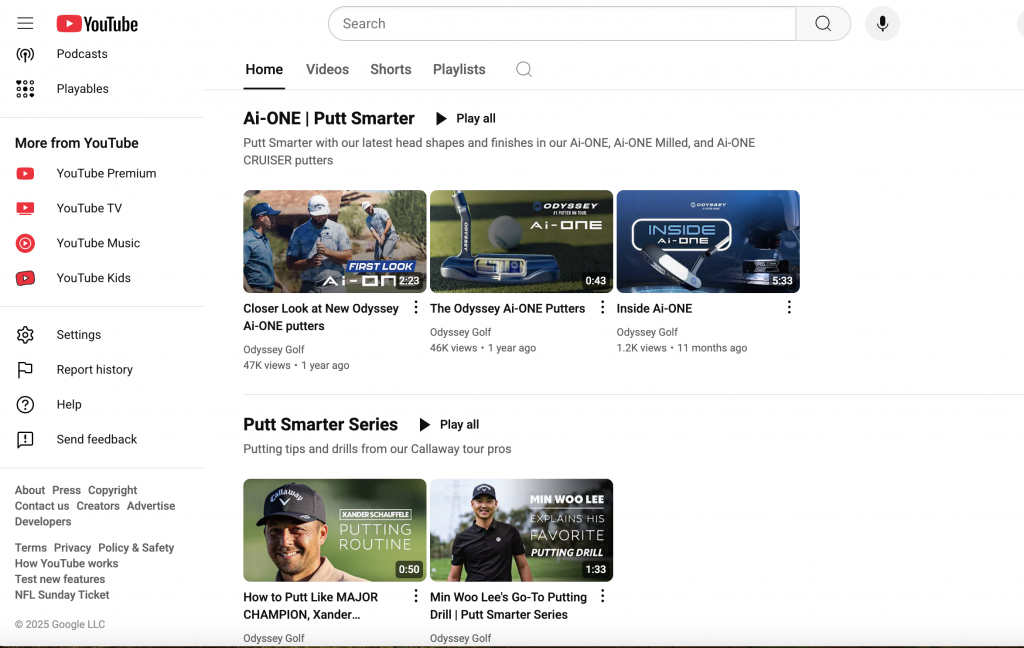Open the Putt Smarter Series playlist title
Viewport: 1024px width, 648px height.
pos(321,425)
